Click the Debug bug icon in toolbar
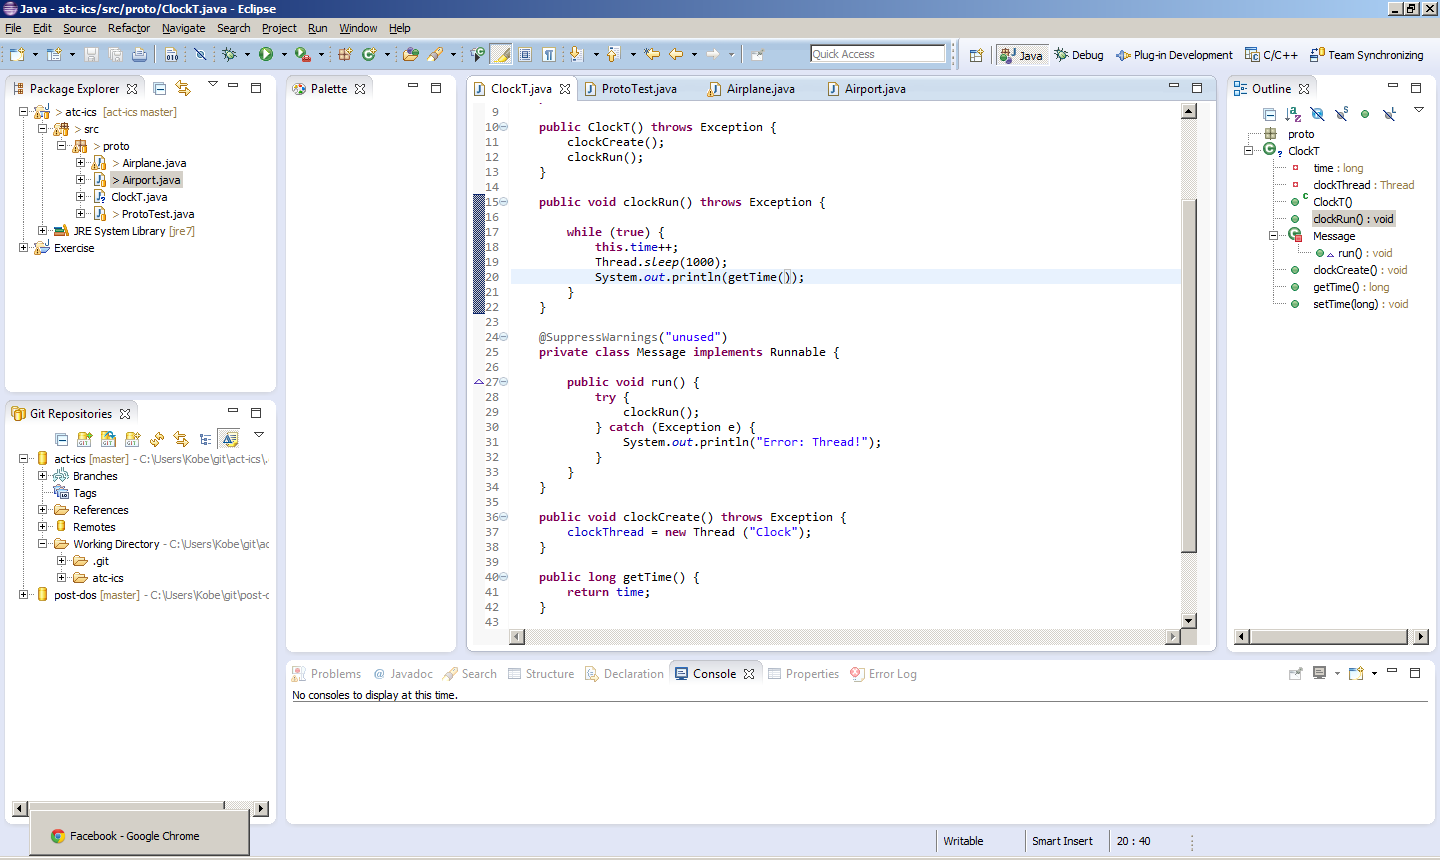Screen dimensions: 1440x864 [x=229, y=55]
